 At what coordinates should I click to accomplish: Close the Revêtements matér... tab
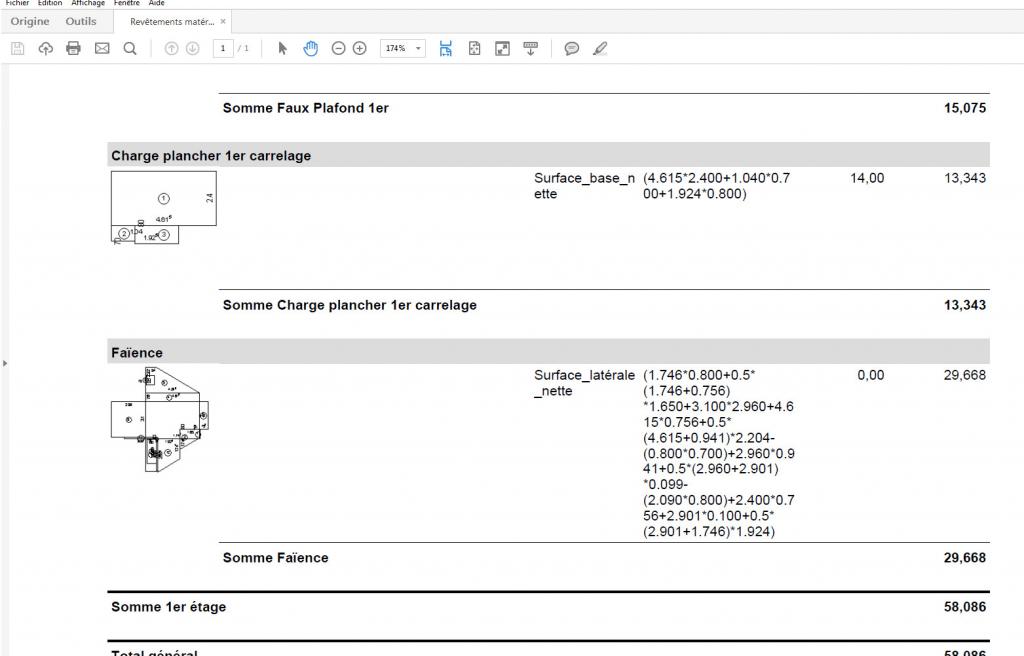[x=223, y=22]
